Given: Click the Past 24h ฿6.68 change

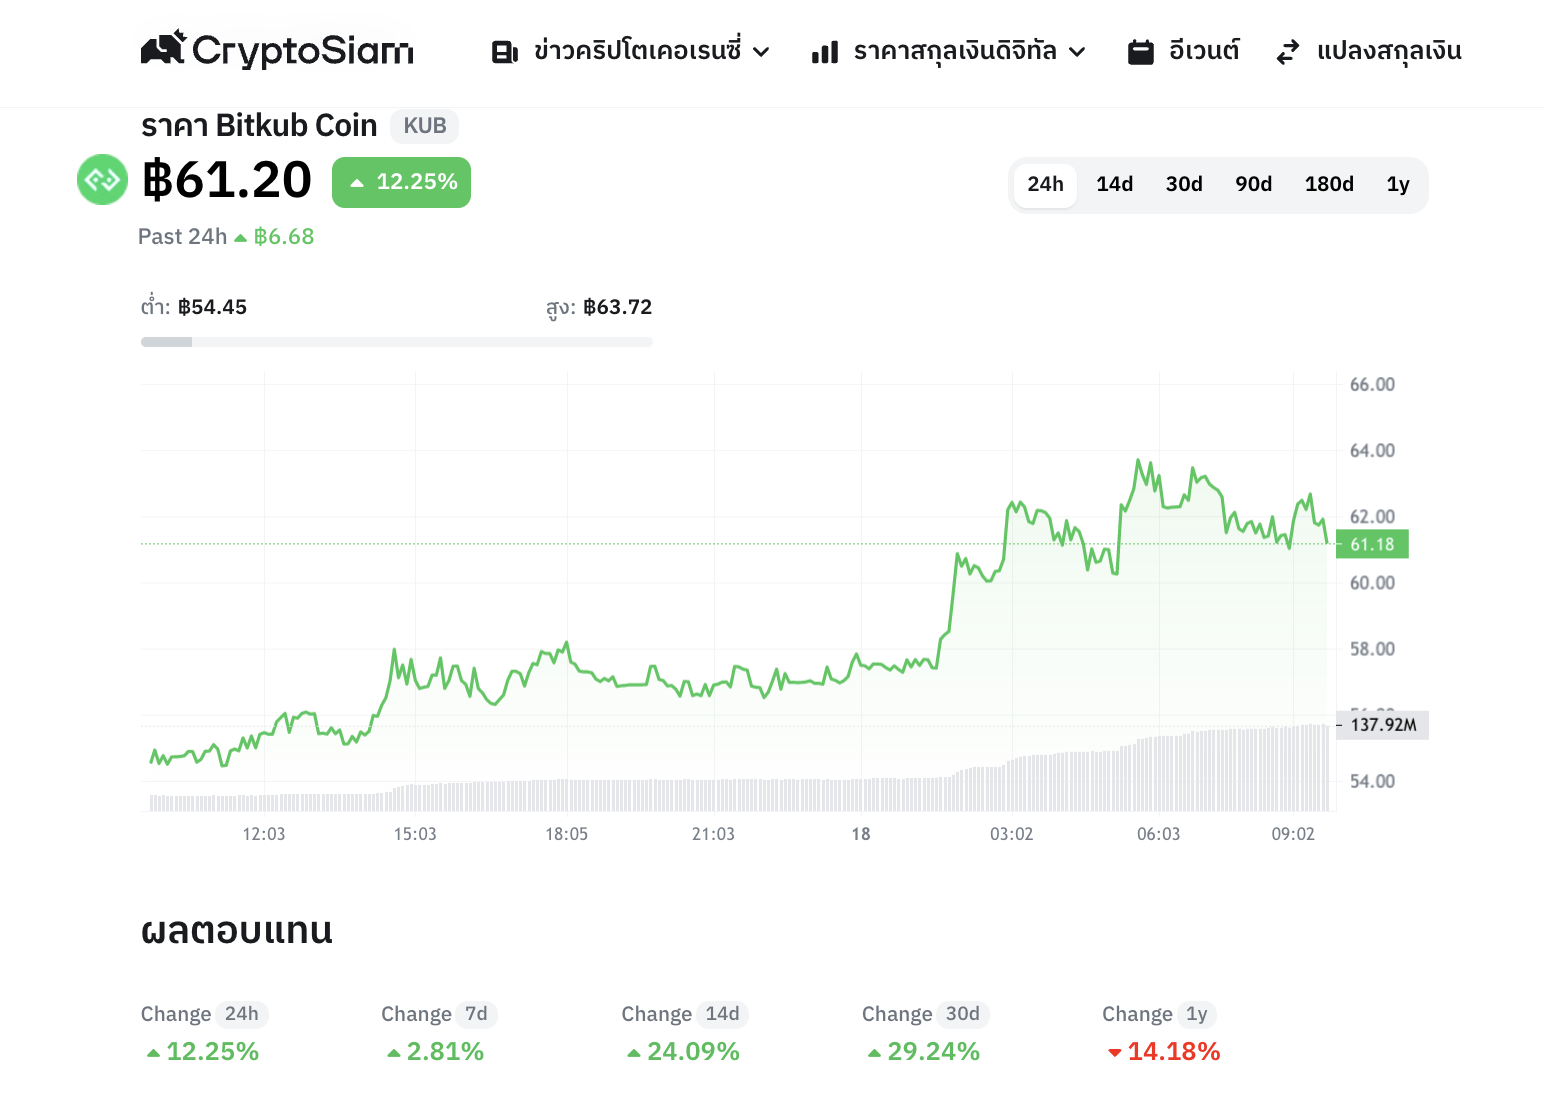Looking at the screenshot, I should [226, 237].
